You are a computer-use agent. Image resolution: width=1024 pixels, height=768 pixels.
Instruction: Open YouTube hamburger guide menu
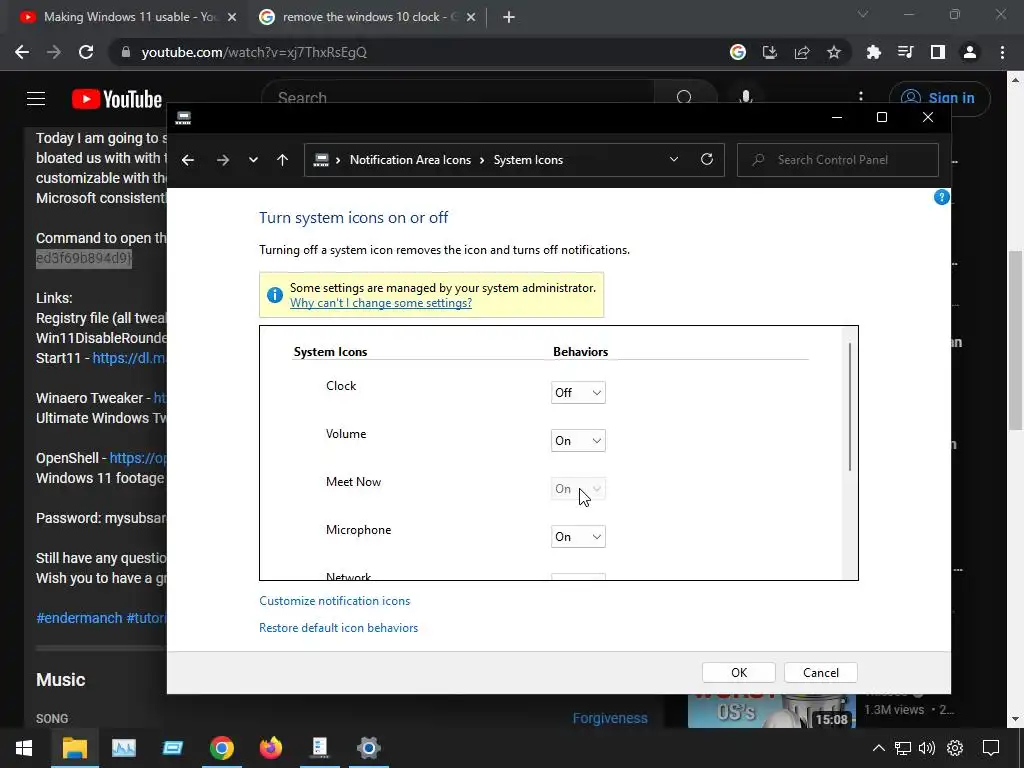36,99
